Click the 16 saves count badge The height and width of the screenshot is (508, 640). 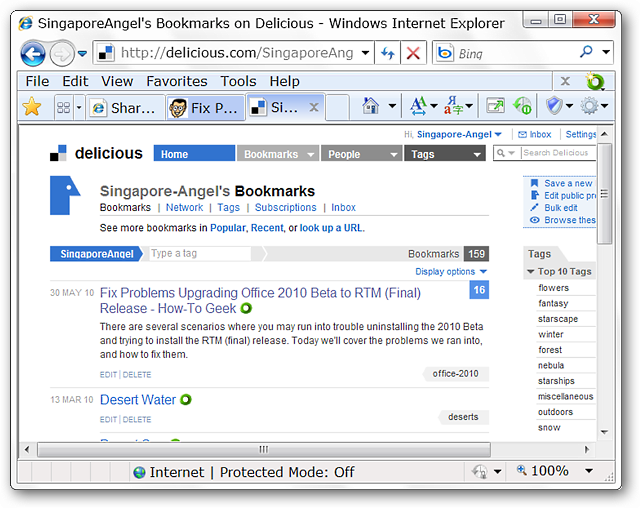point(479,290)
